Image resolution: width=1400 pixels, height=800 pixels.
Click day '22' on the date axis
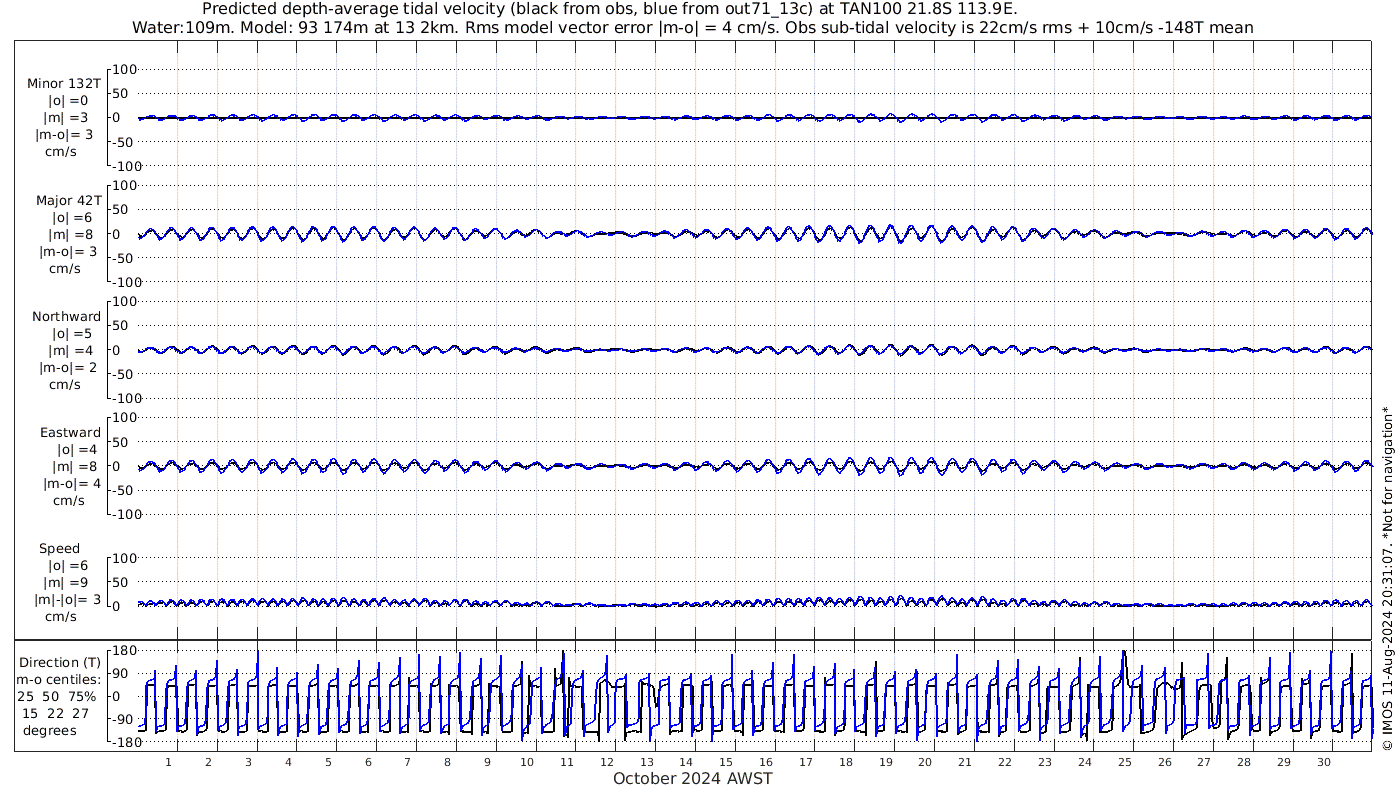point(1005,762)
